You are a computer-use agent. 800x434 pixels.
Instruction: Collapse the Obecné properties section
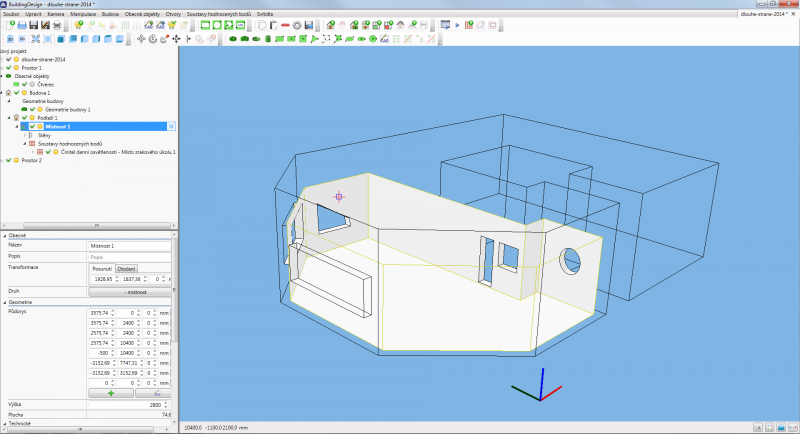click(x=4, y=235)
